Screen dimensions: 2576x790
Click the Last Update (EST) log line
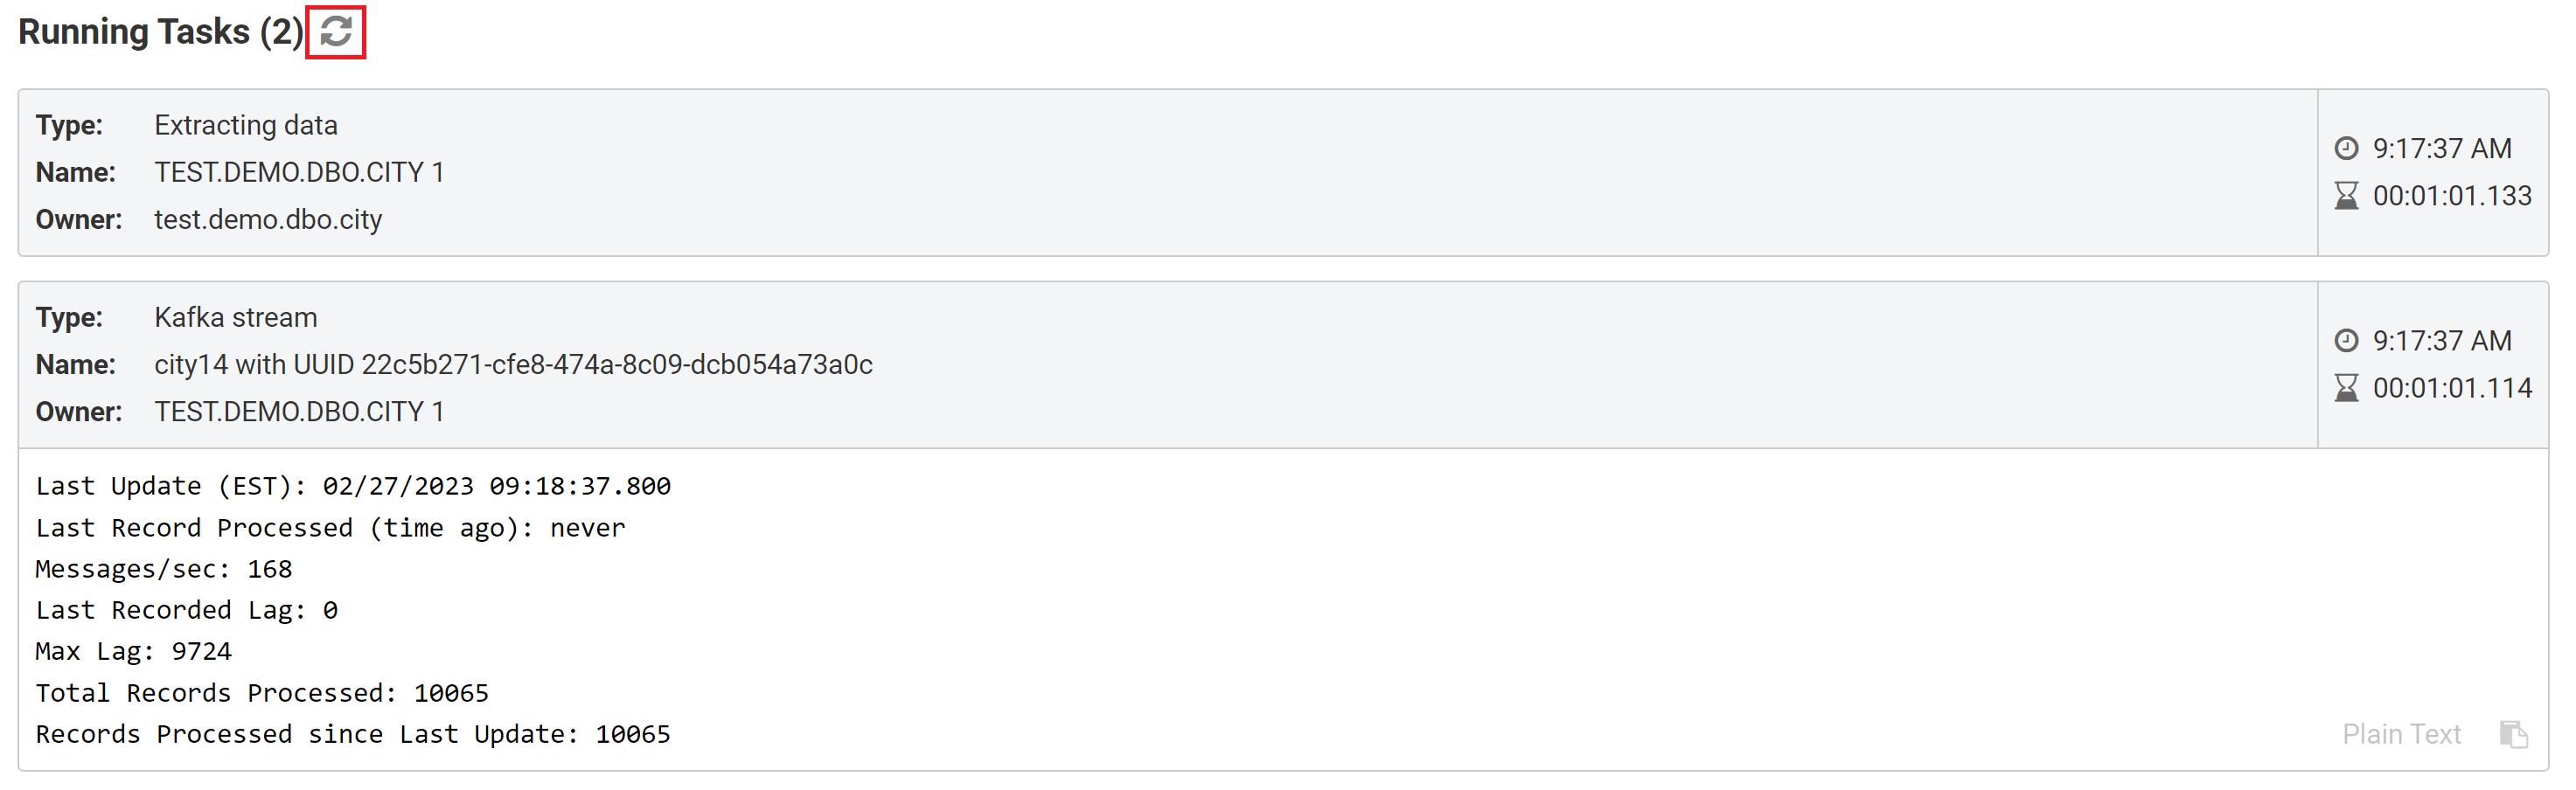point(353,486)
